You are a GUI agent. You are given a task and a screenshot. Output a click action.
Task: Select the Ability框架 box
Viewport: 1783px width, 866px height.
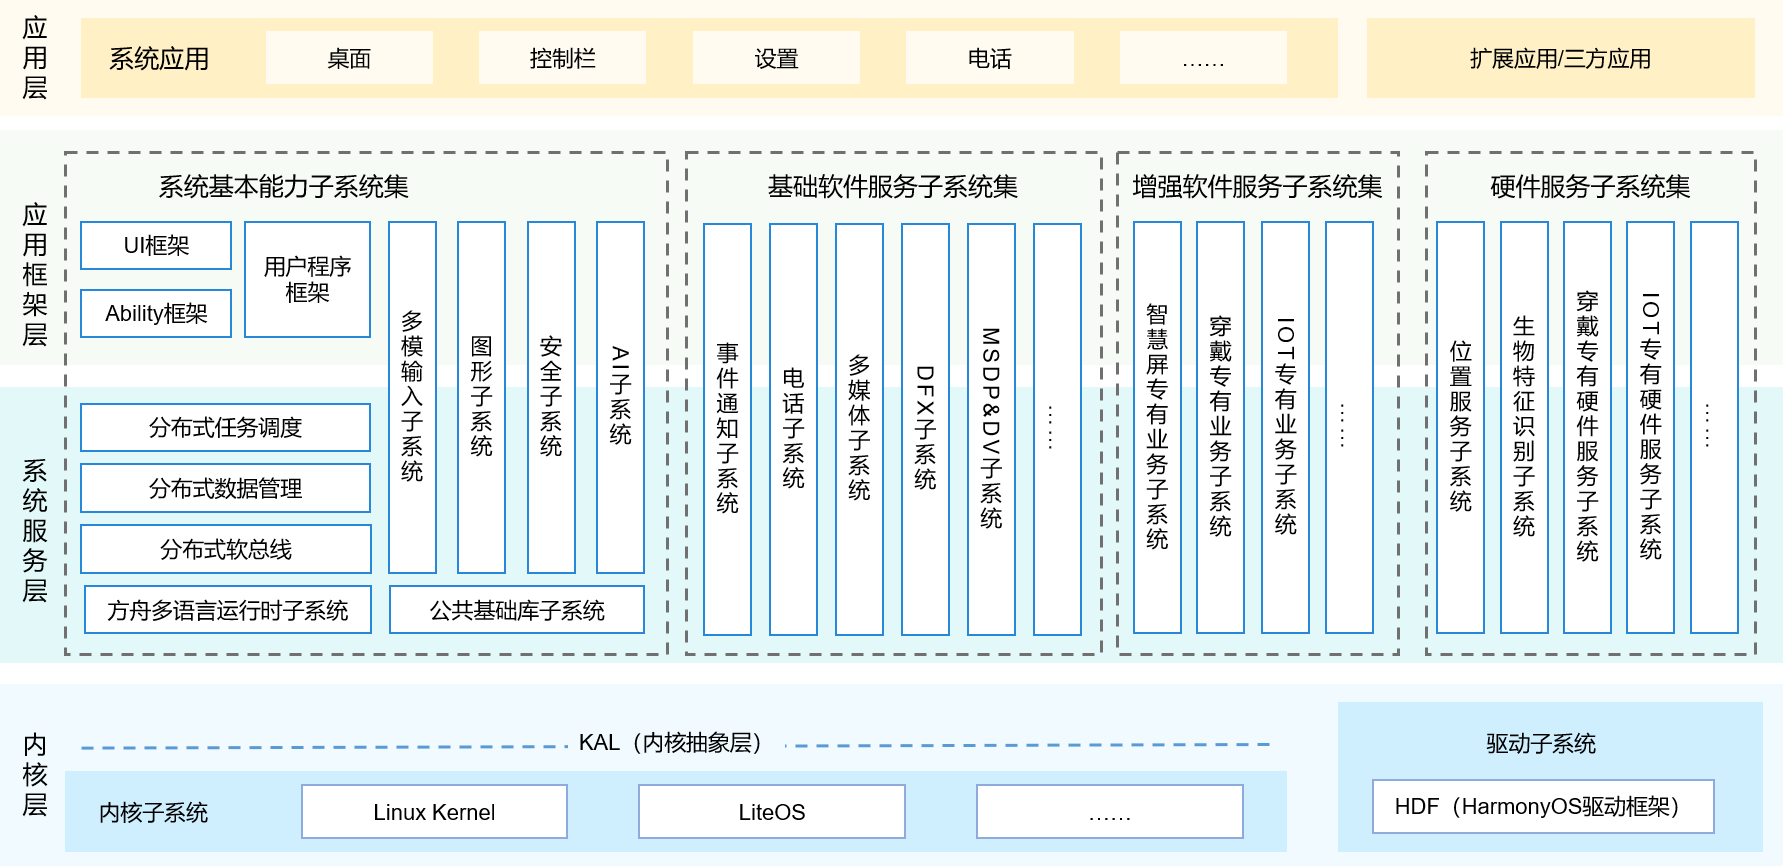pyautogui.click(x=156, y=313)
